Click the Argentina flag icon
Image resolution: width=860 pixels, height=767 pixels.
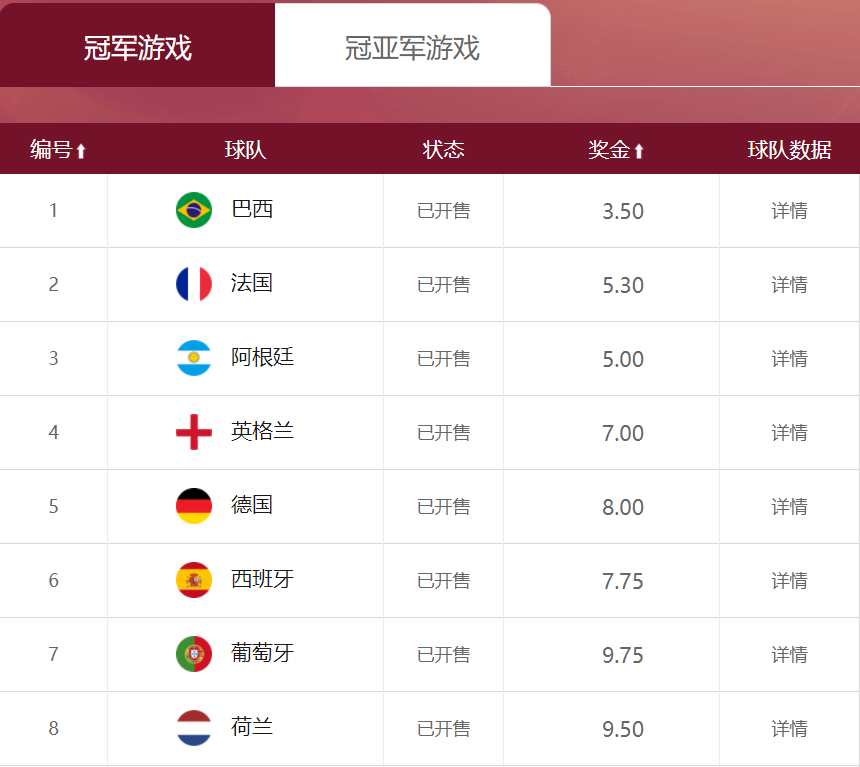(194, 358)
